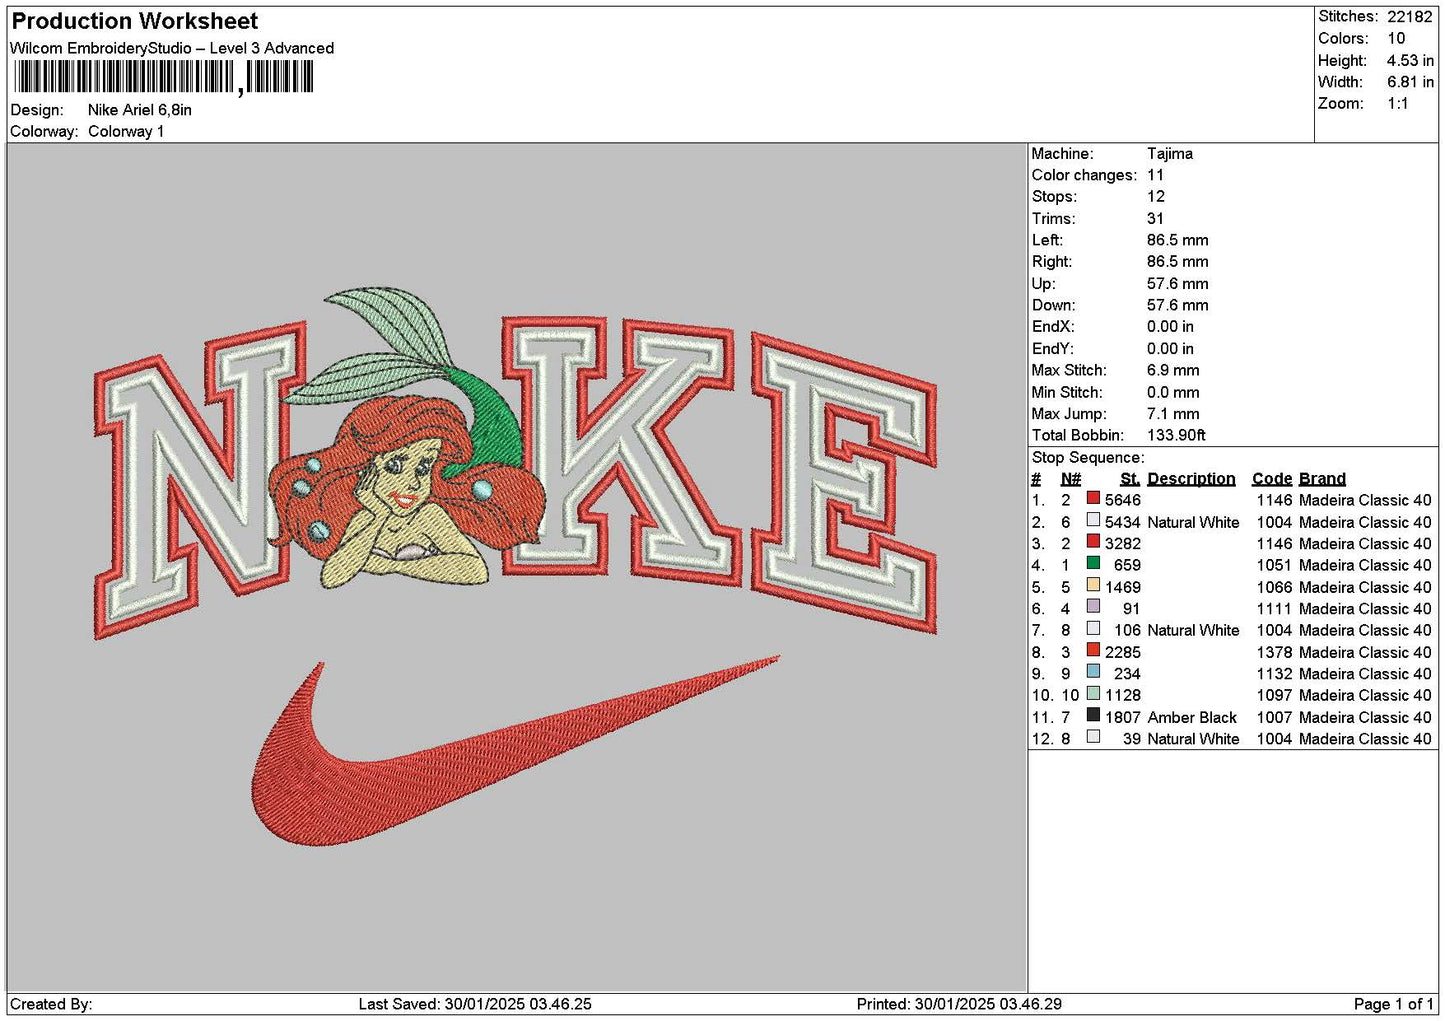Click stitch count 5646 in row 1
This screenshot has width=1445, height=1021.
1122,500
